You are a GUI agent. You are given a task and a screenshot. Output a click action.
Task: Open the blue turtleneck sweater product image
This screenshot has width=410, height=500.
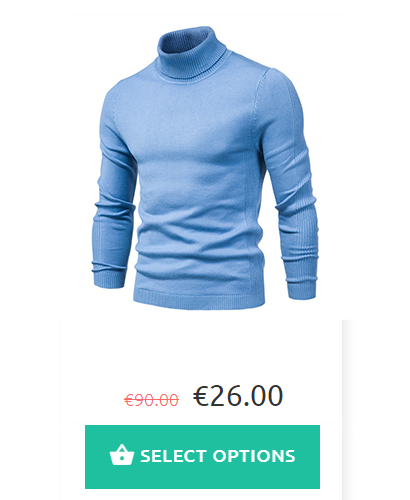(205, 168)
